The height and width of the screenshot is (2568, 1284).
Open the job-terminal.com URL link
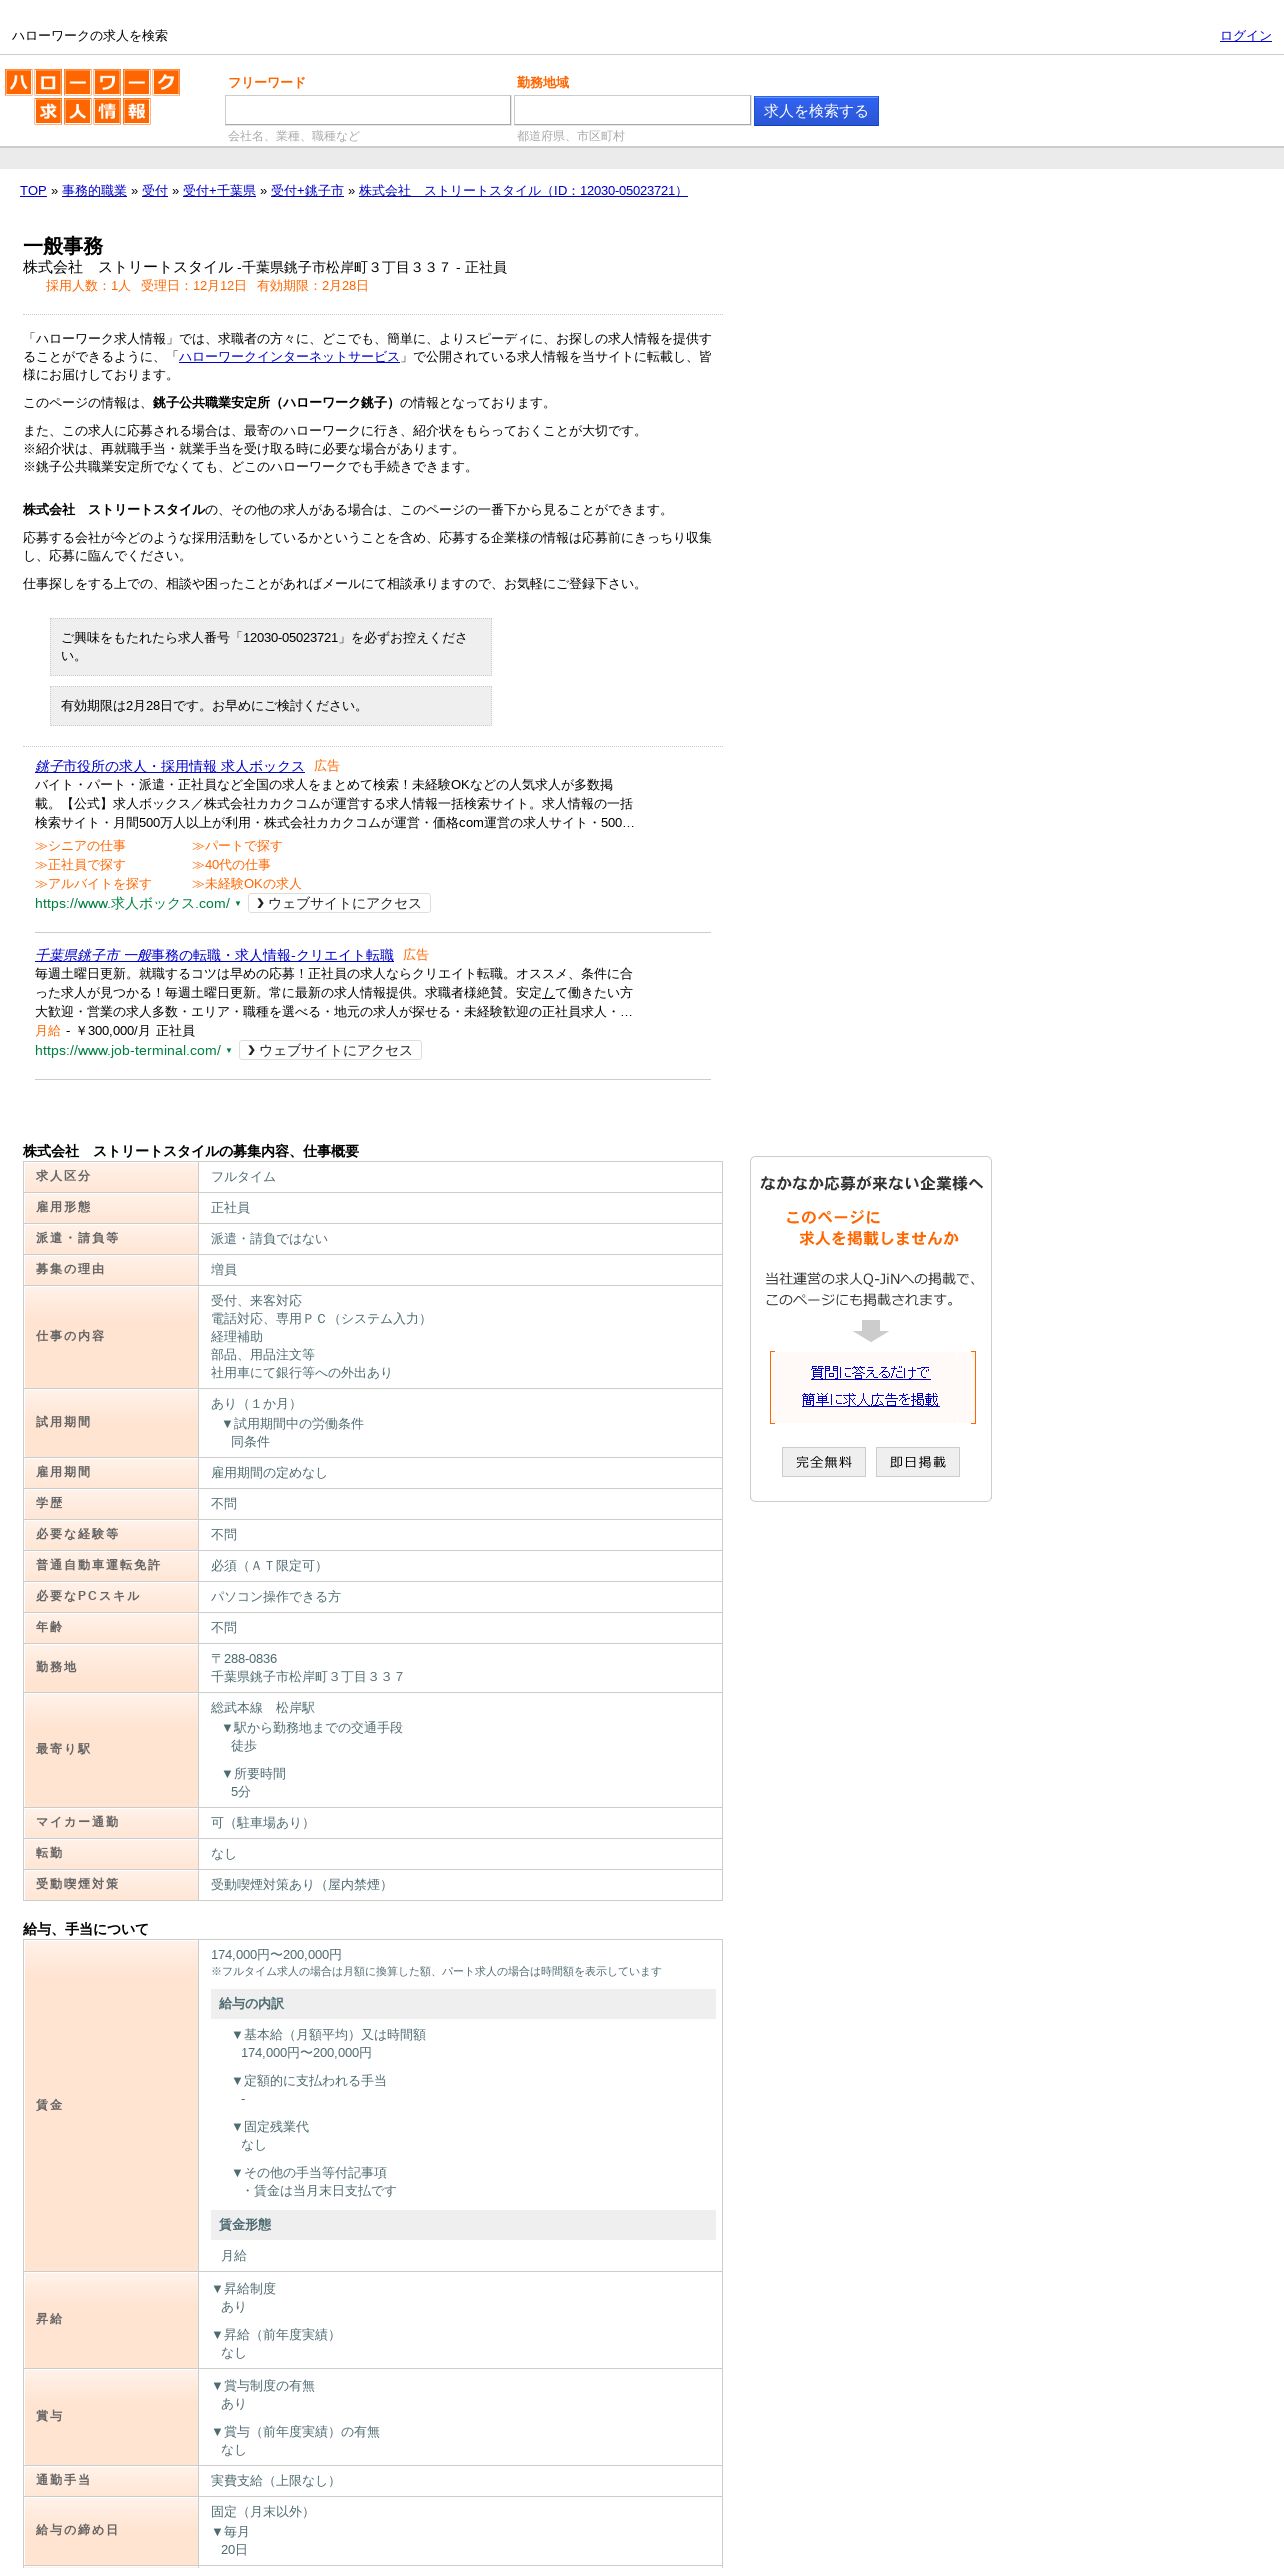(128, 1050)
